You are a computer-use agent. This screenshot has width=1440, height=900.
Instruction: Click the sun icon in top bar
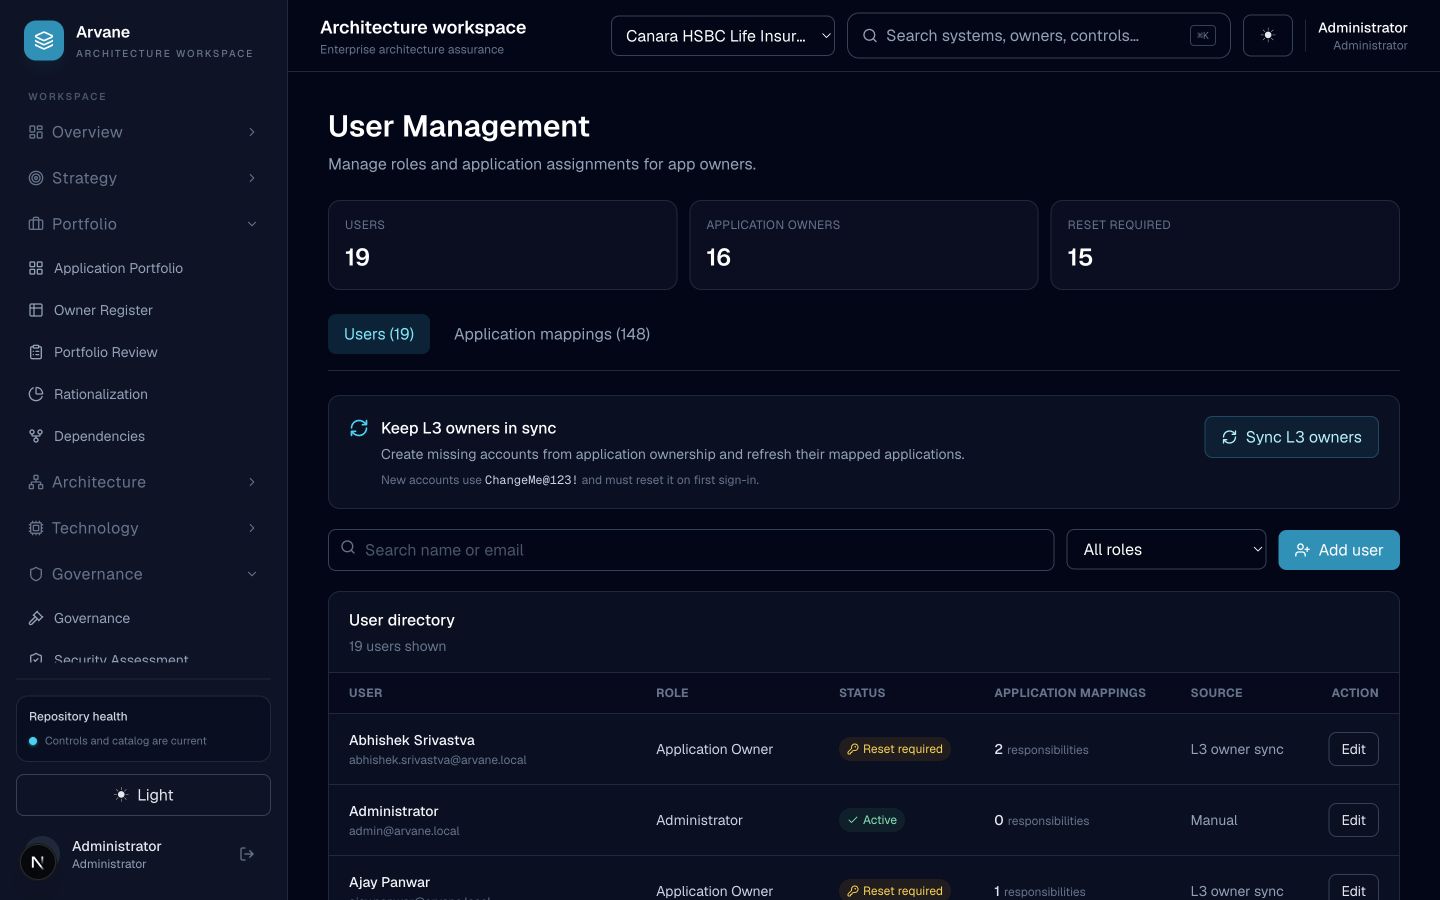click(x=1268, y=35)
